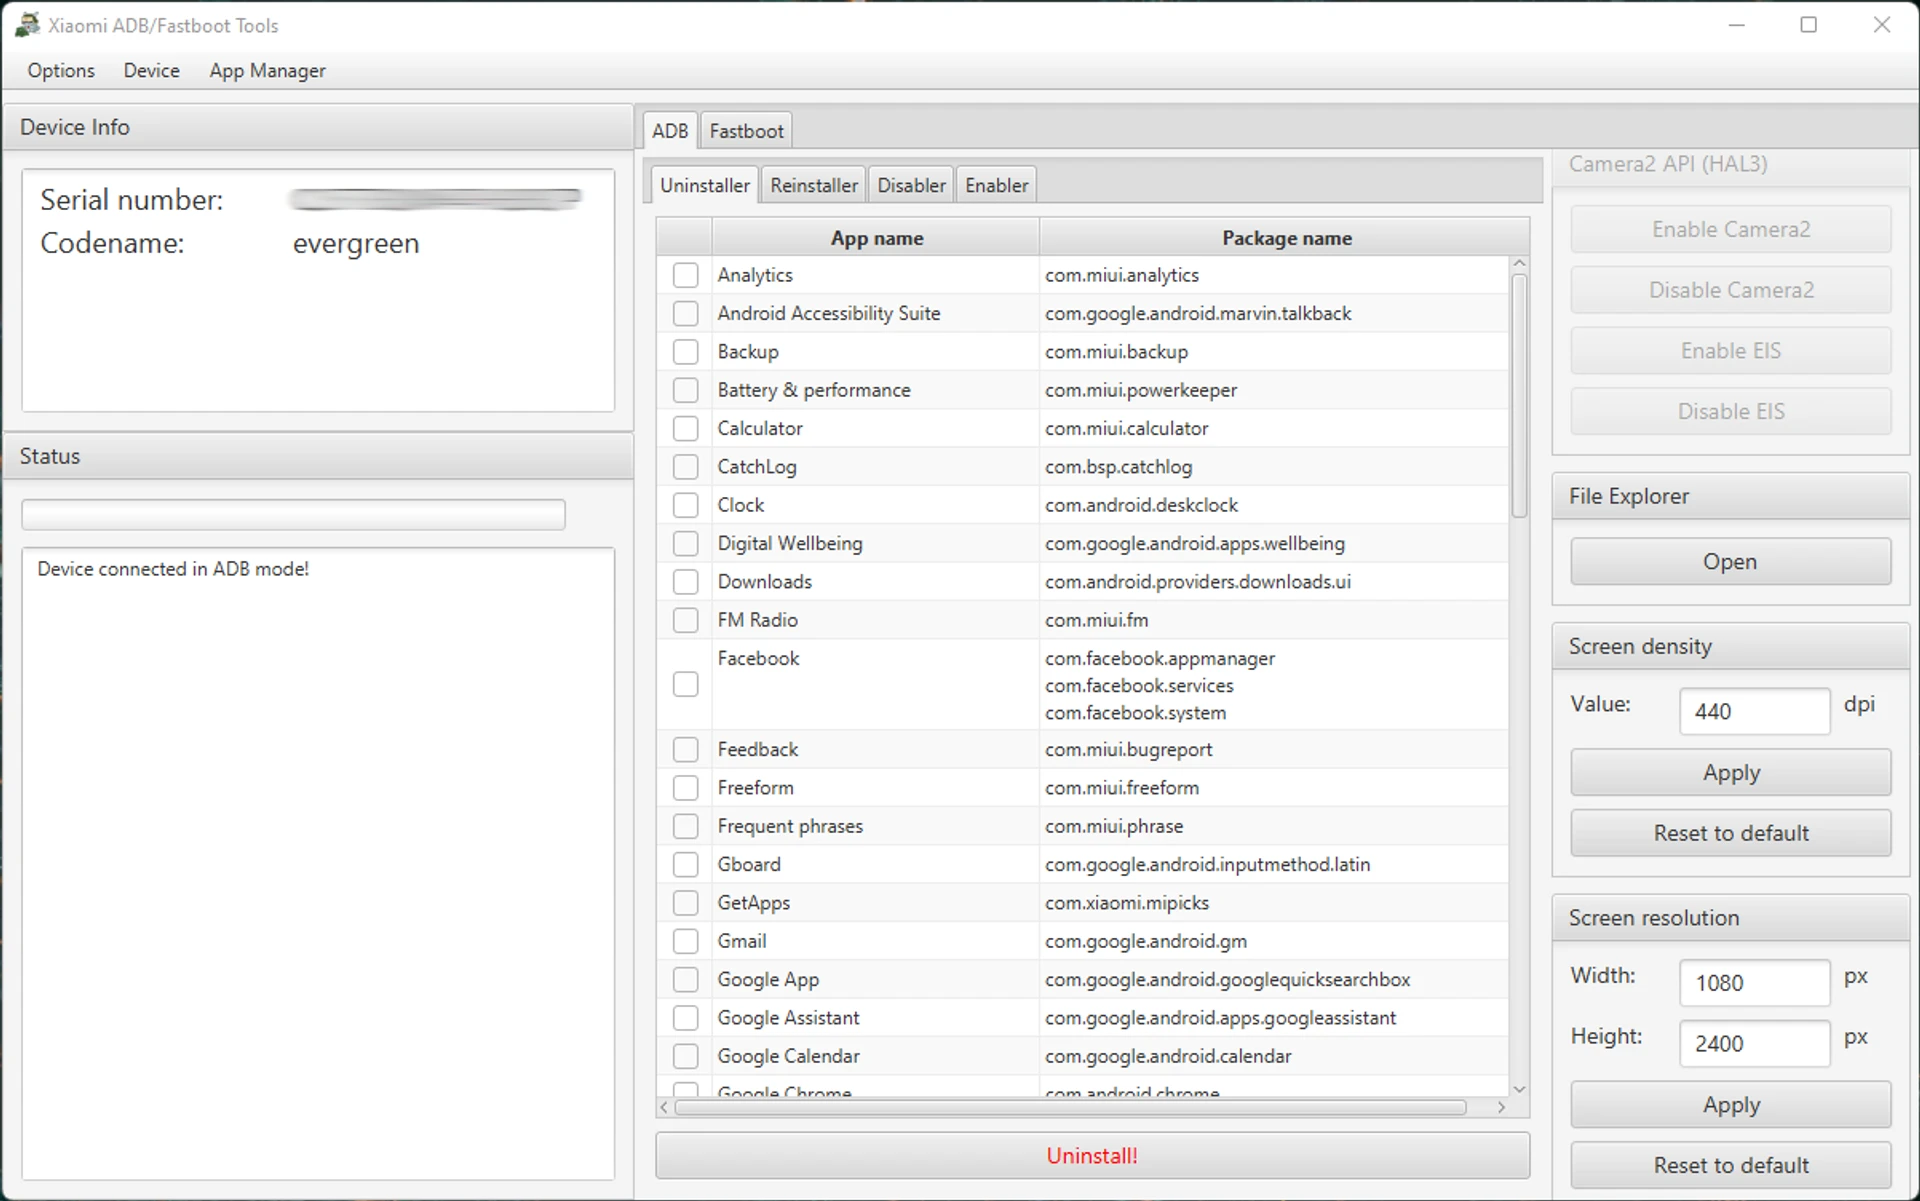
Task: Sort by the Package name column header
Action: [1286, 238]
